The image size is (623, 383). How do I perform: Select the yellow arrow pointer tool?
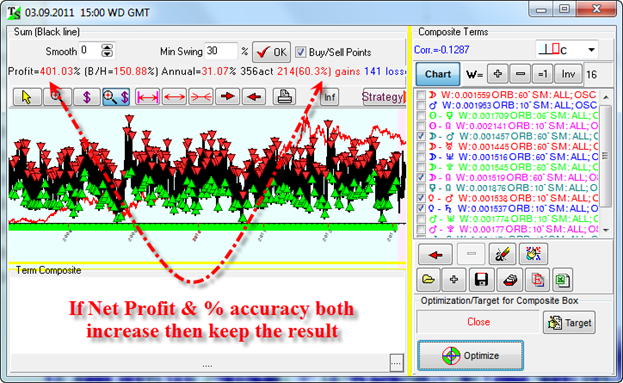coord(27,97)
